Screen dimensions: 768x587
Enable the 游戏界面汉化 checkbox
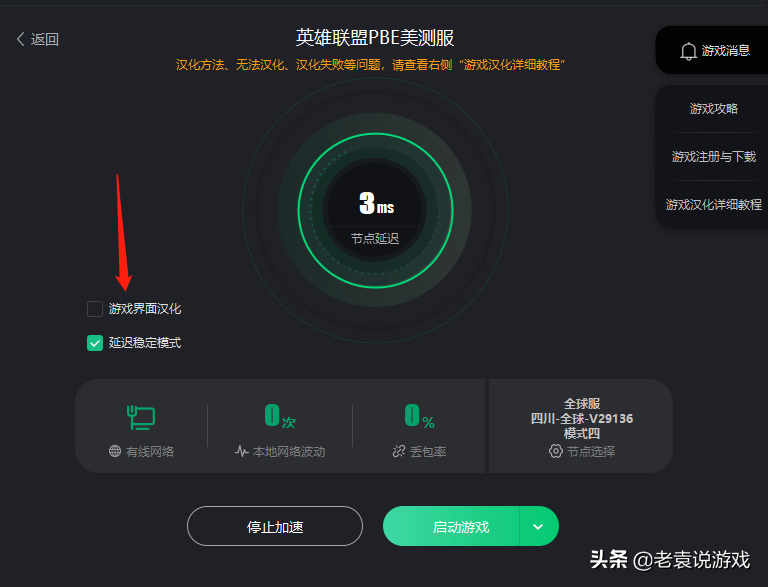95,309
